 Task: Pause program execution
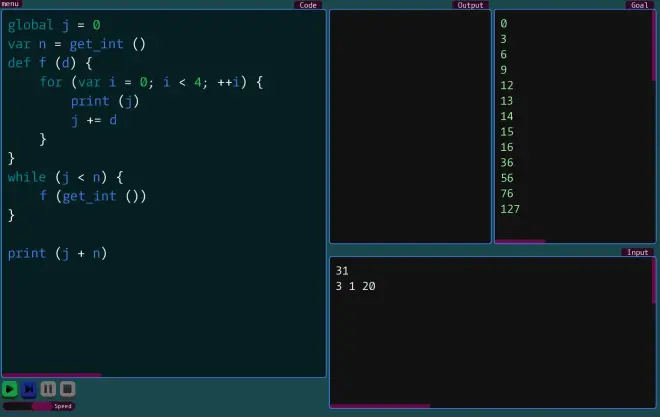(x=48, y=388)
